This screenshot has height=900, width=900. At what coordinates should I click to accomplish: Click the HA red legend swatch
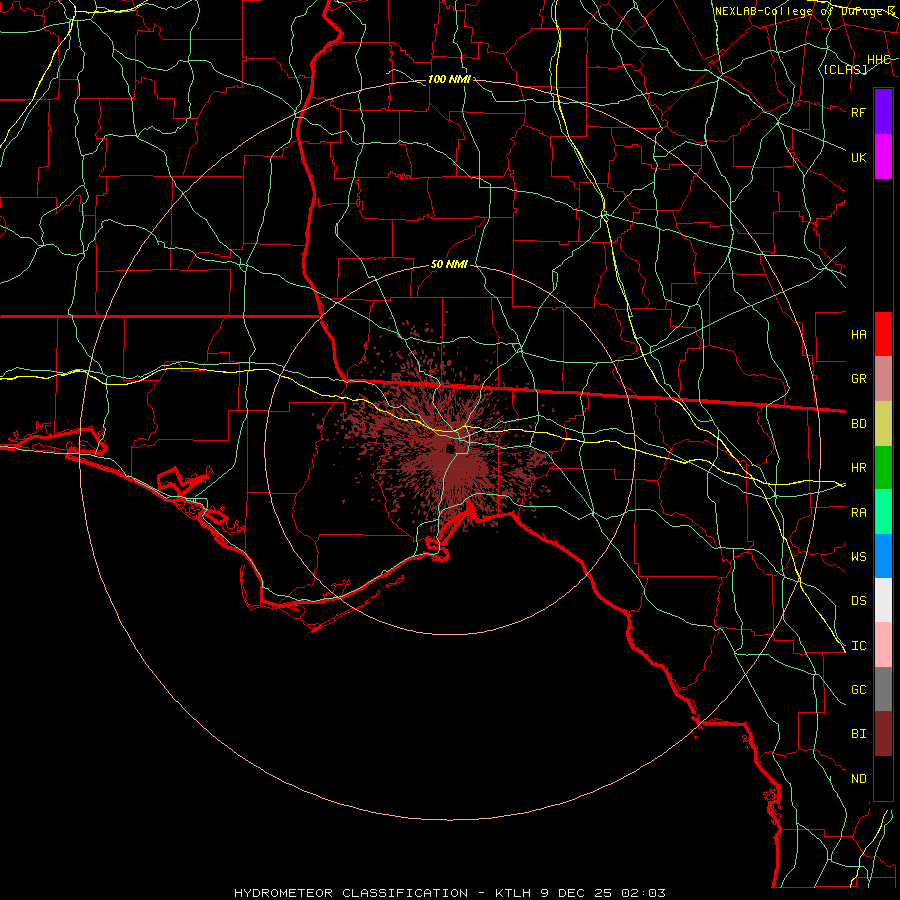pos(883,334)
